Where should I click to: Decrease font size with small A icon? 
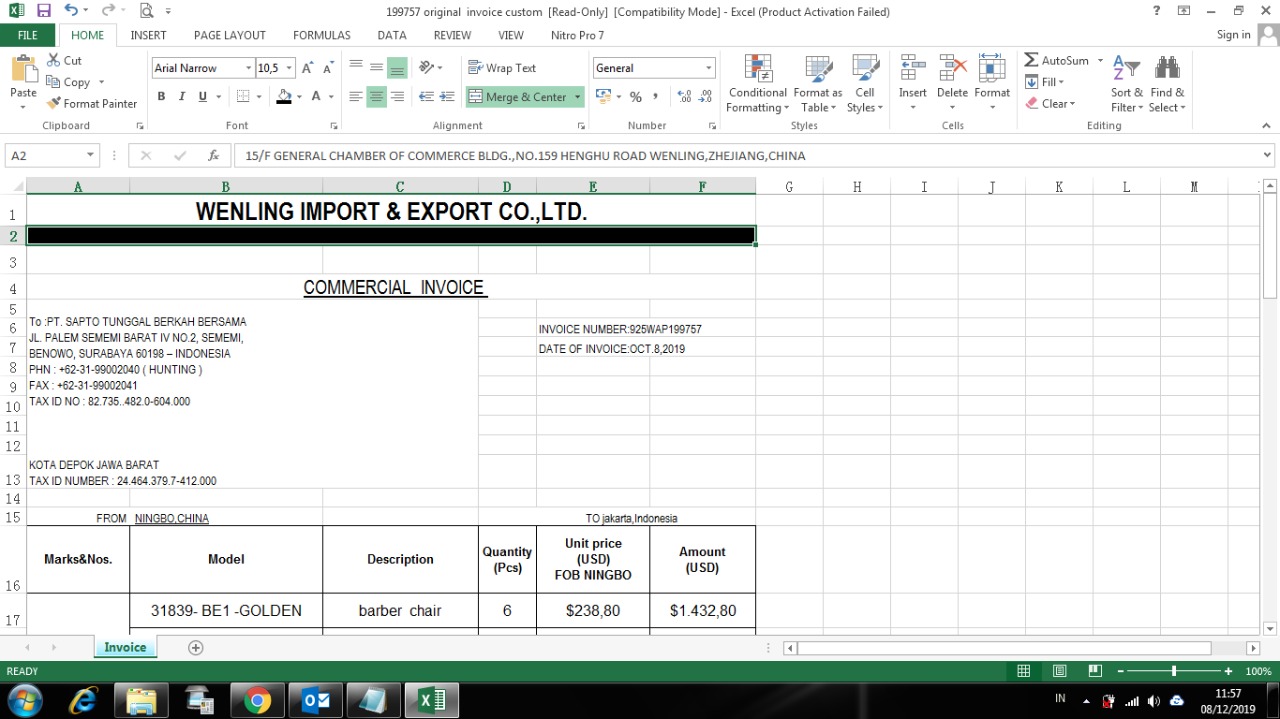pyautogui.click(x=329, y=68)
